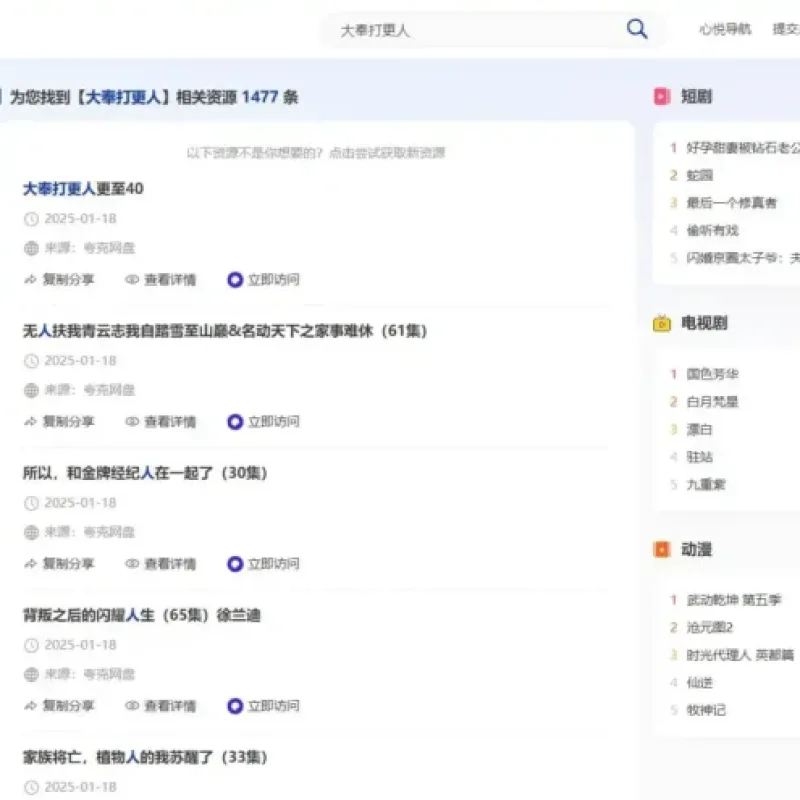
Task: Click the share arrow icon under 大奉打更人更至40
Action: [x=31, y=280]
